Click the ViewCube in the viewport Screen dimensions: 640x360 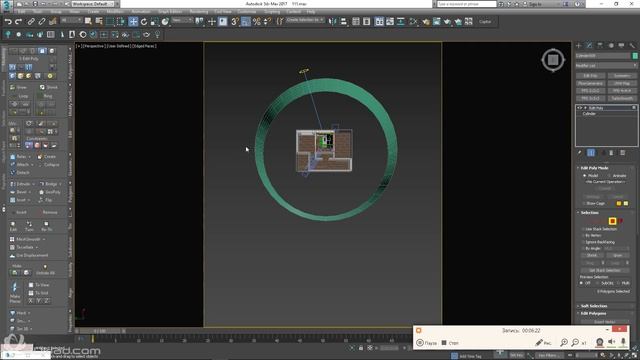[553, 60]
